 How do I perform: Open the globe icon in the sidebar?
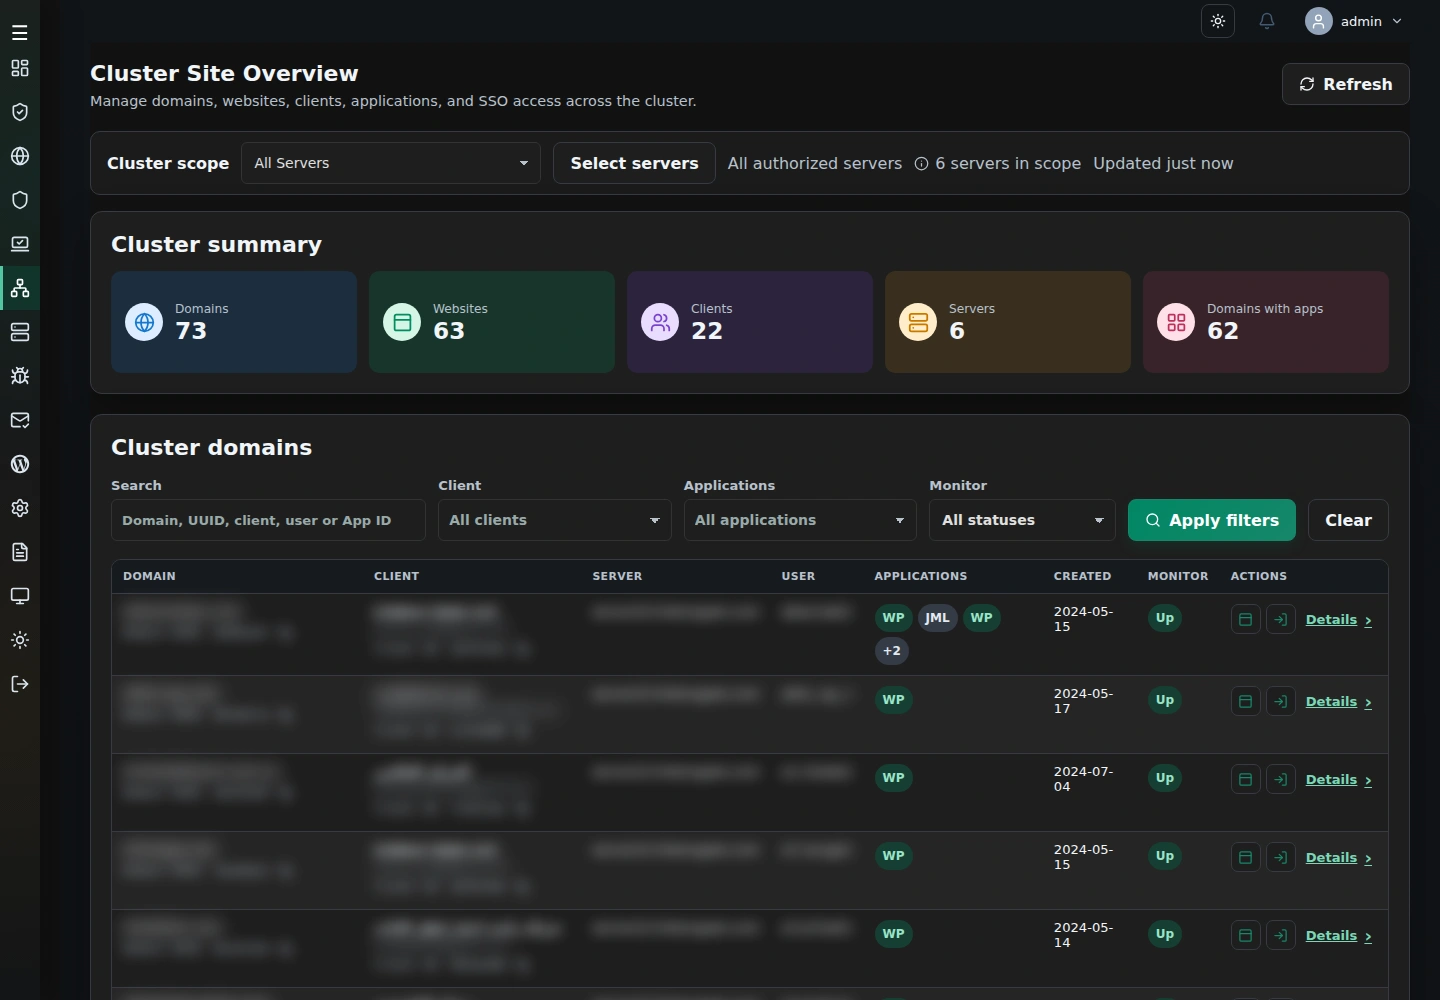20,156
